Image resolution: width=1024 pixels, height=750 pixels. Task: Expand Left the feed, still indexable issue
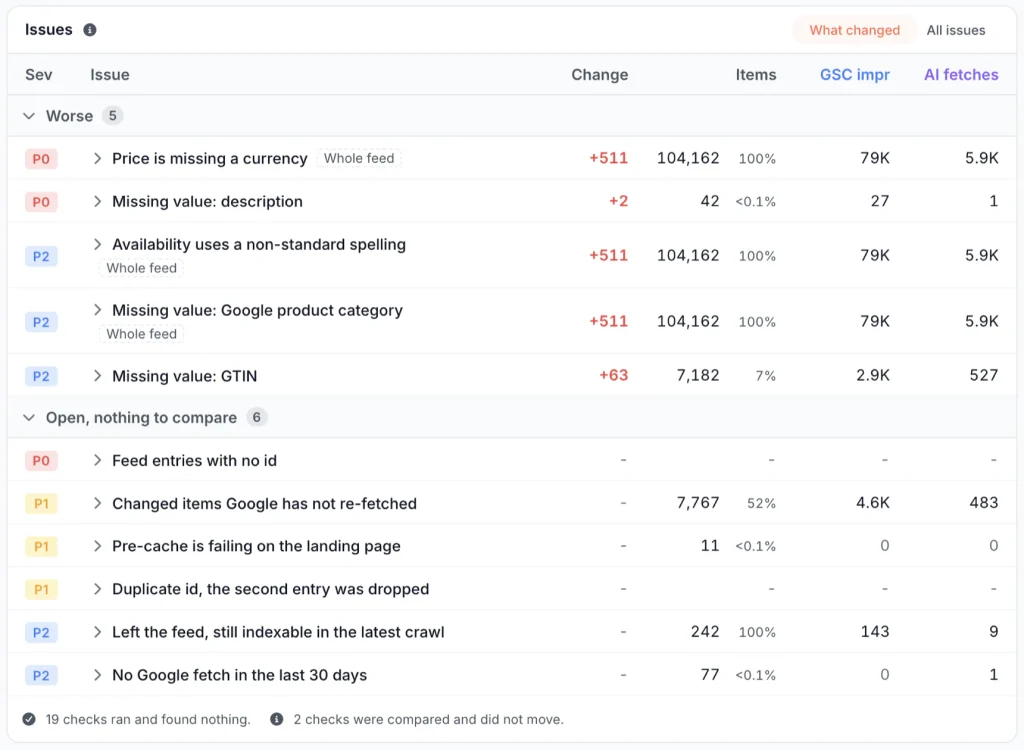tap(97, 632)
